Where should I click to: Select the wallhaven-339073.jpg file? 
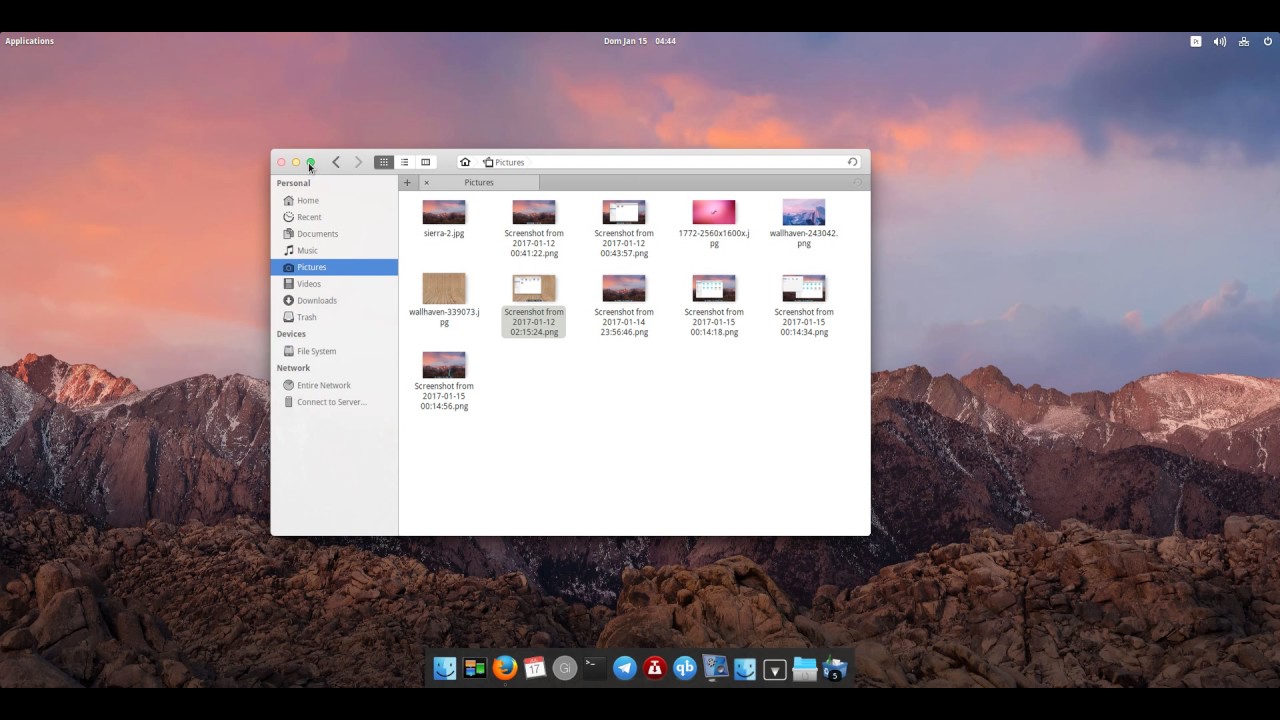444,300
